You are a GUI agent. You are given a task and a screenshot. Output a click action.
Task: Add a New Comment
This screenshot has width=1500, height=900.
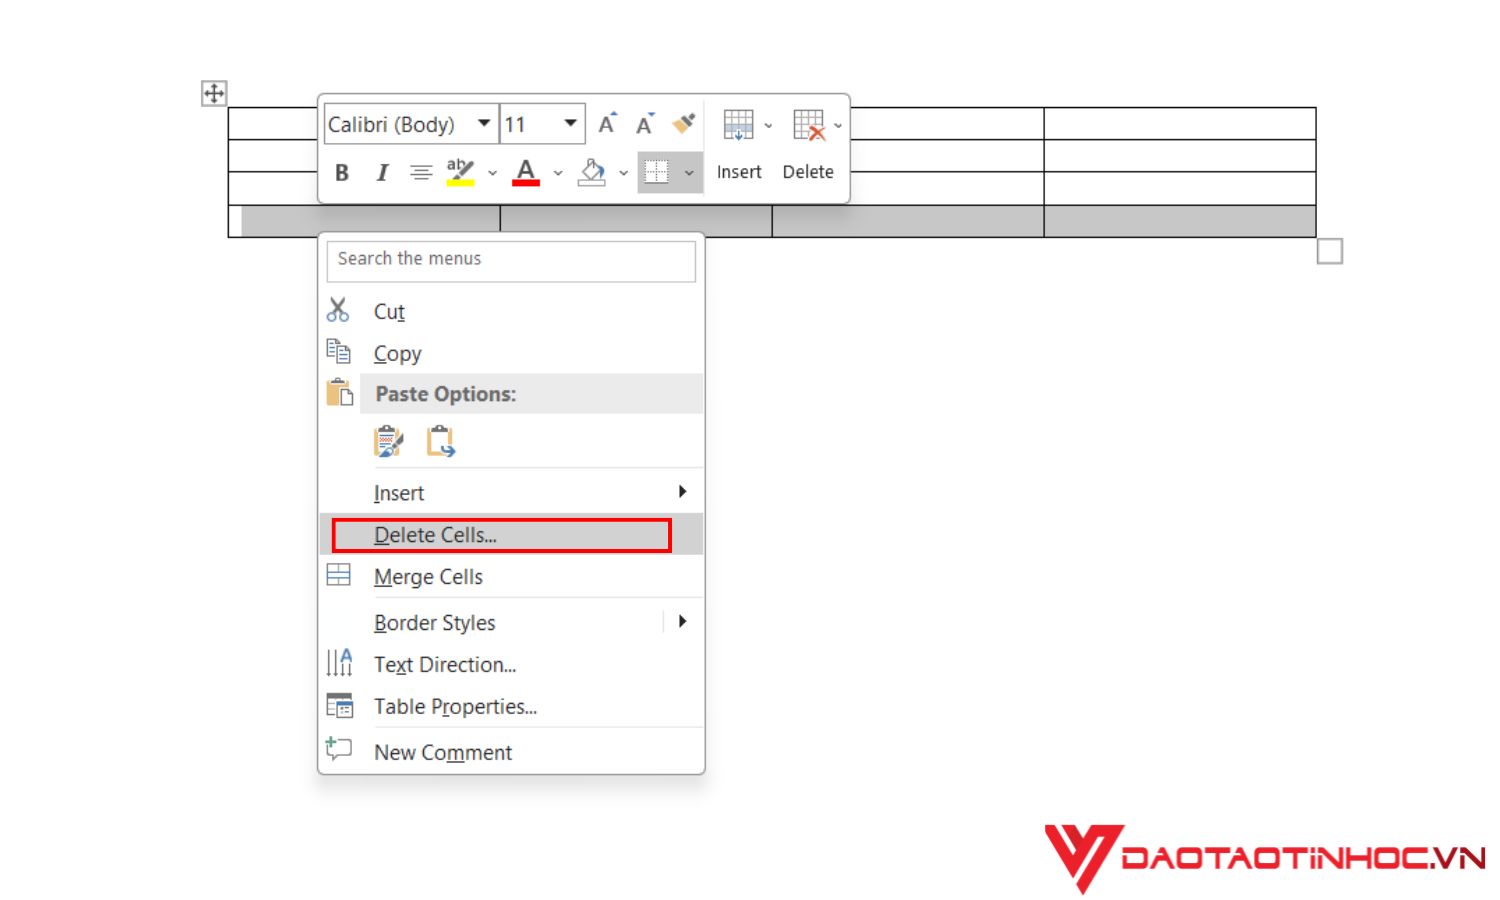click(511, 752)
